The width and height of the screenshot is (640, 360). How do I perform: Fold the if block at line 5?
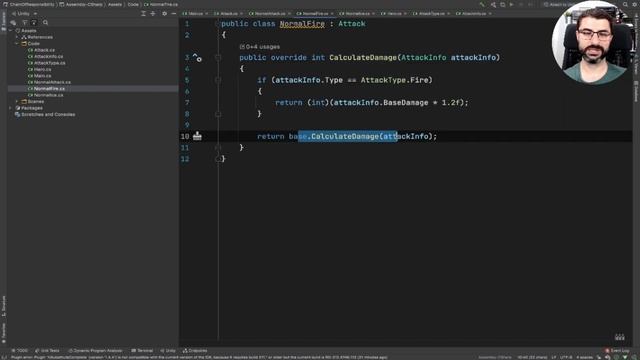click(x=218, y=80)
